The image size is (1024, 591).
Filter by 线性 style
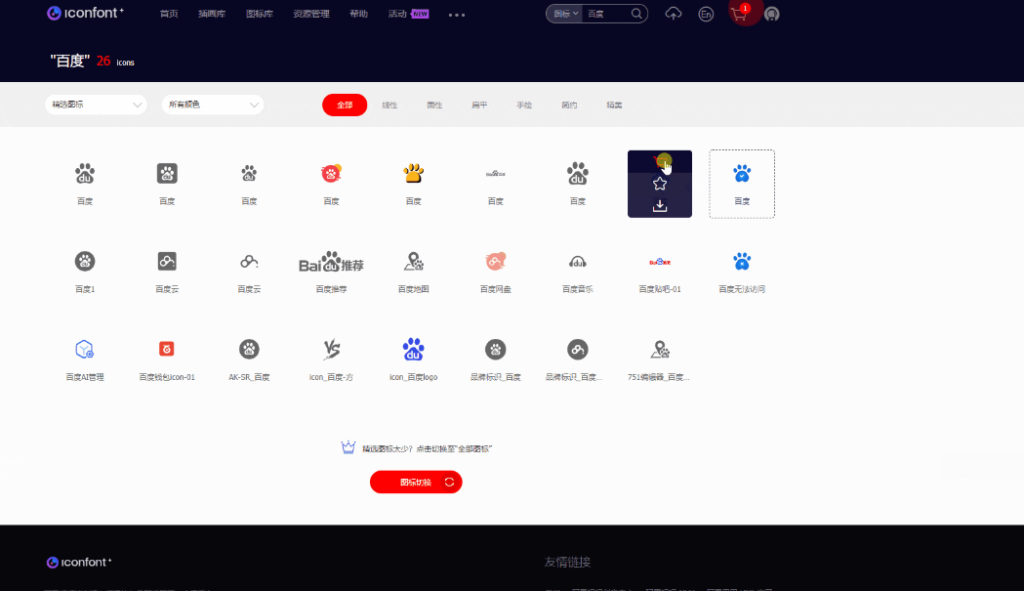point(389,105)
